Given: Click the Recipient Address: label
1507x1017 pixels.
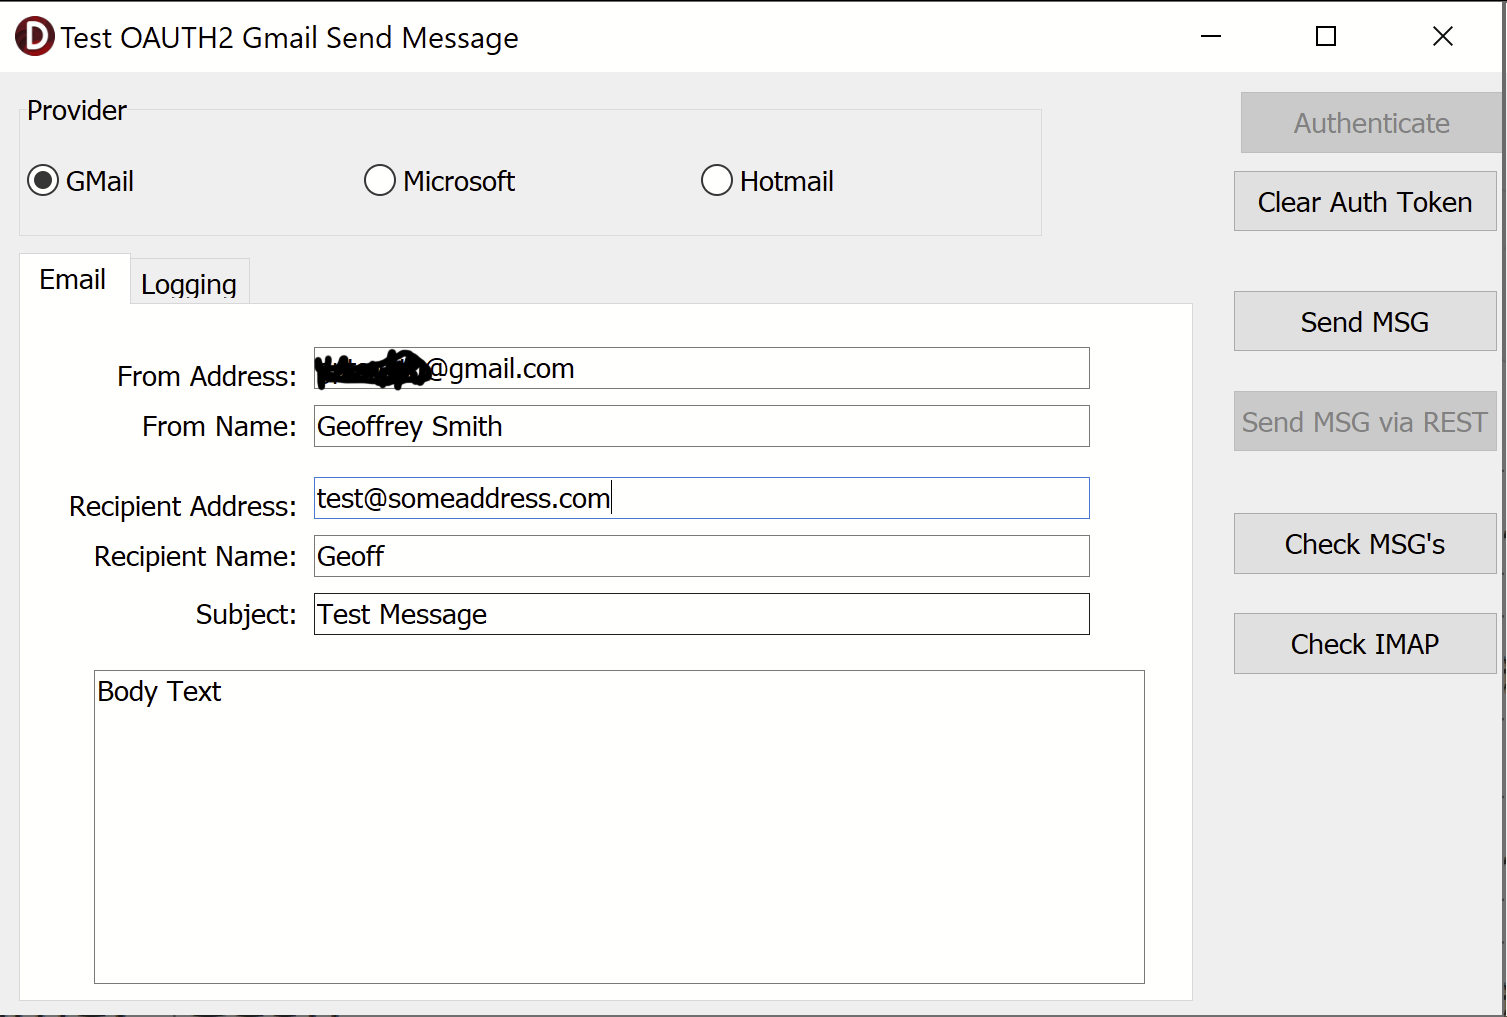Looking at the screenshot, I should point(183,506).
